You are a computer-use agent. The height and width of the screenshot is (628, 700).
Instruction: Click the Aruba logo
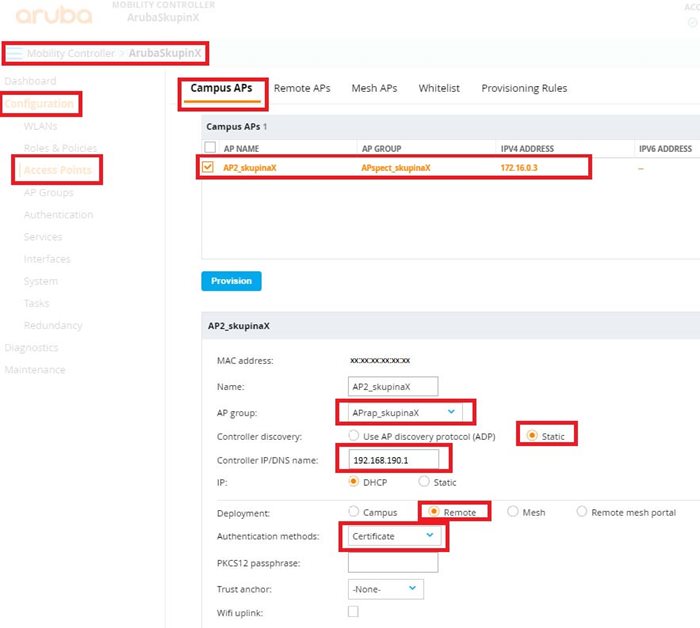pos(54,15)
